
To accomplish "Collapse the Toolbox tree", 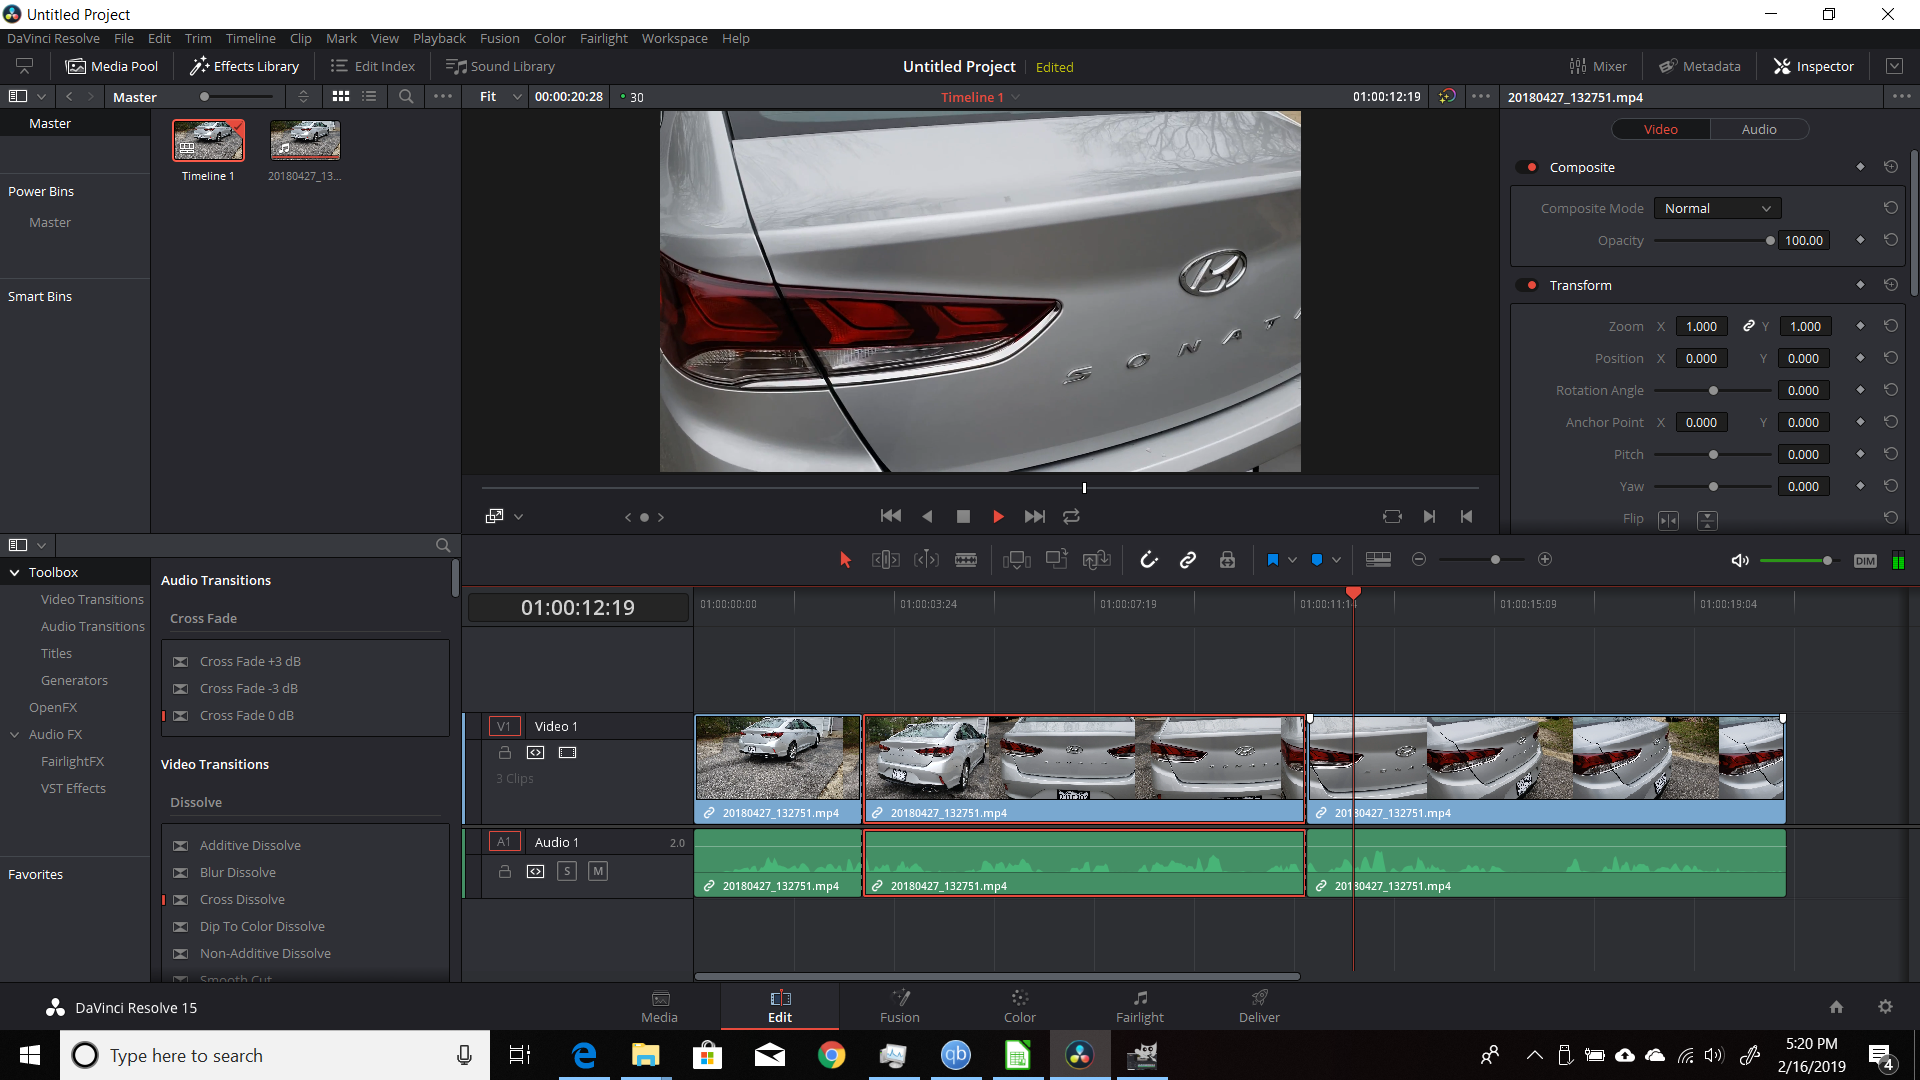I will [15, 572].
